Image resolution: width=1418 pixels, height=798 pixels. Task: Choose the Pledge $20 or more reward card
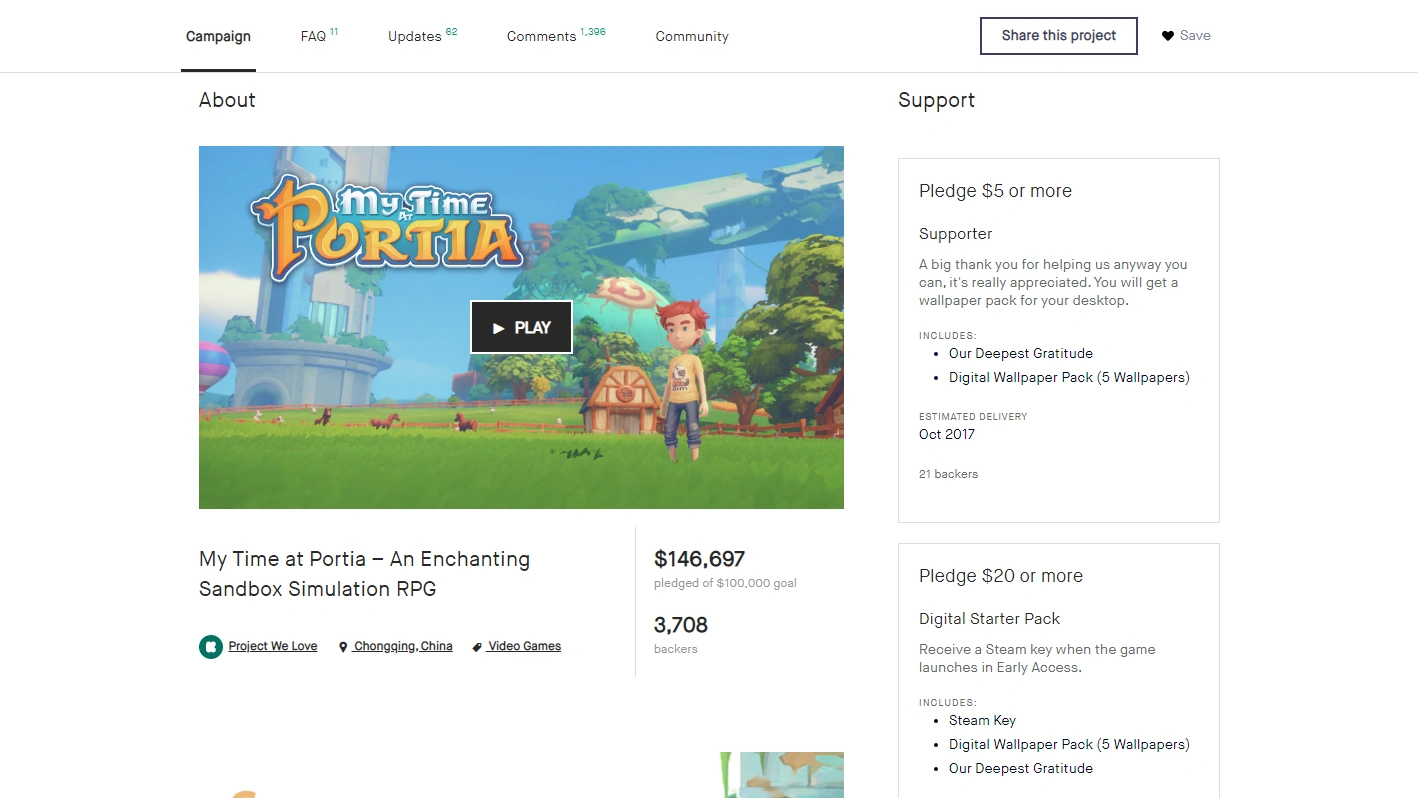tap(1059, 671)
